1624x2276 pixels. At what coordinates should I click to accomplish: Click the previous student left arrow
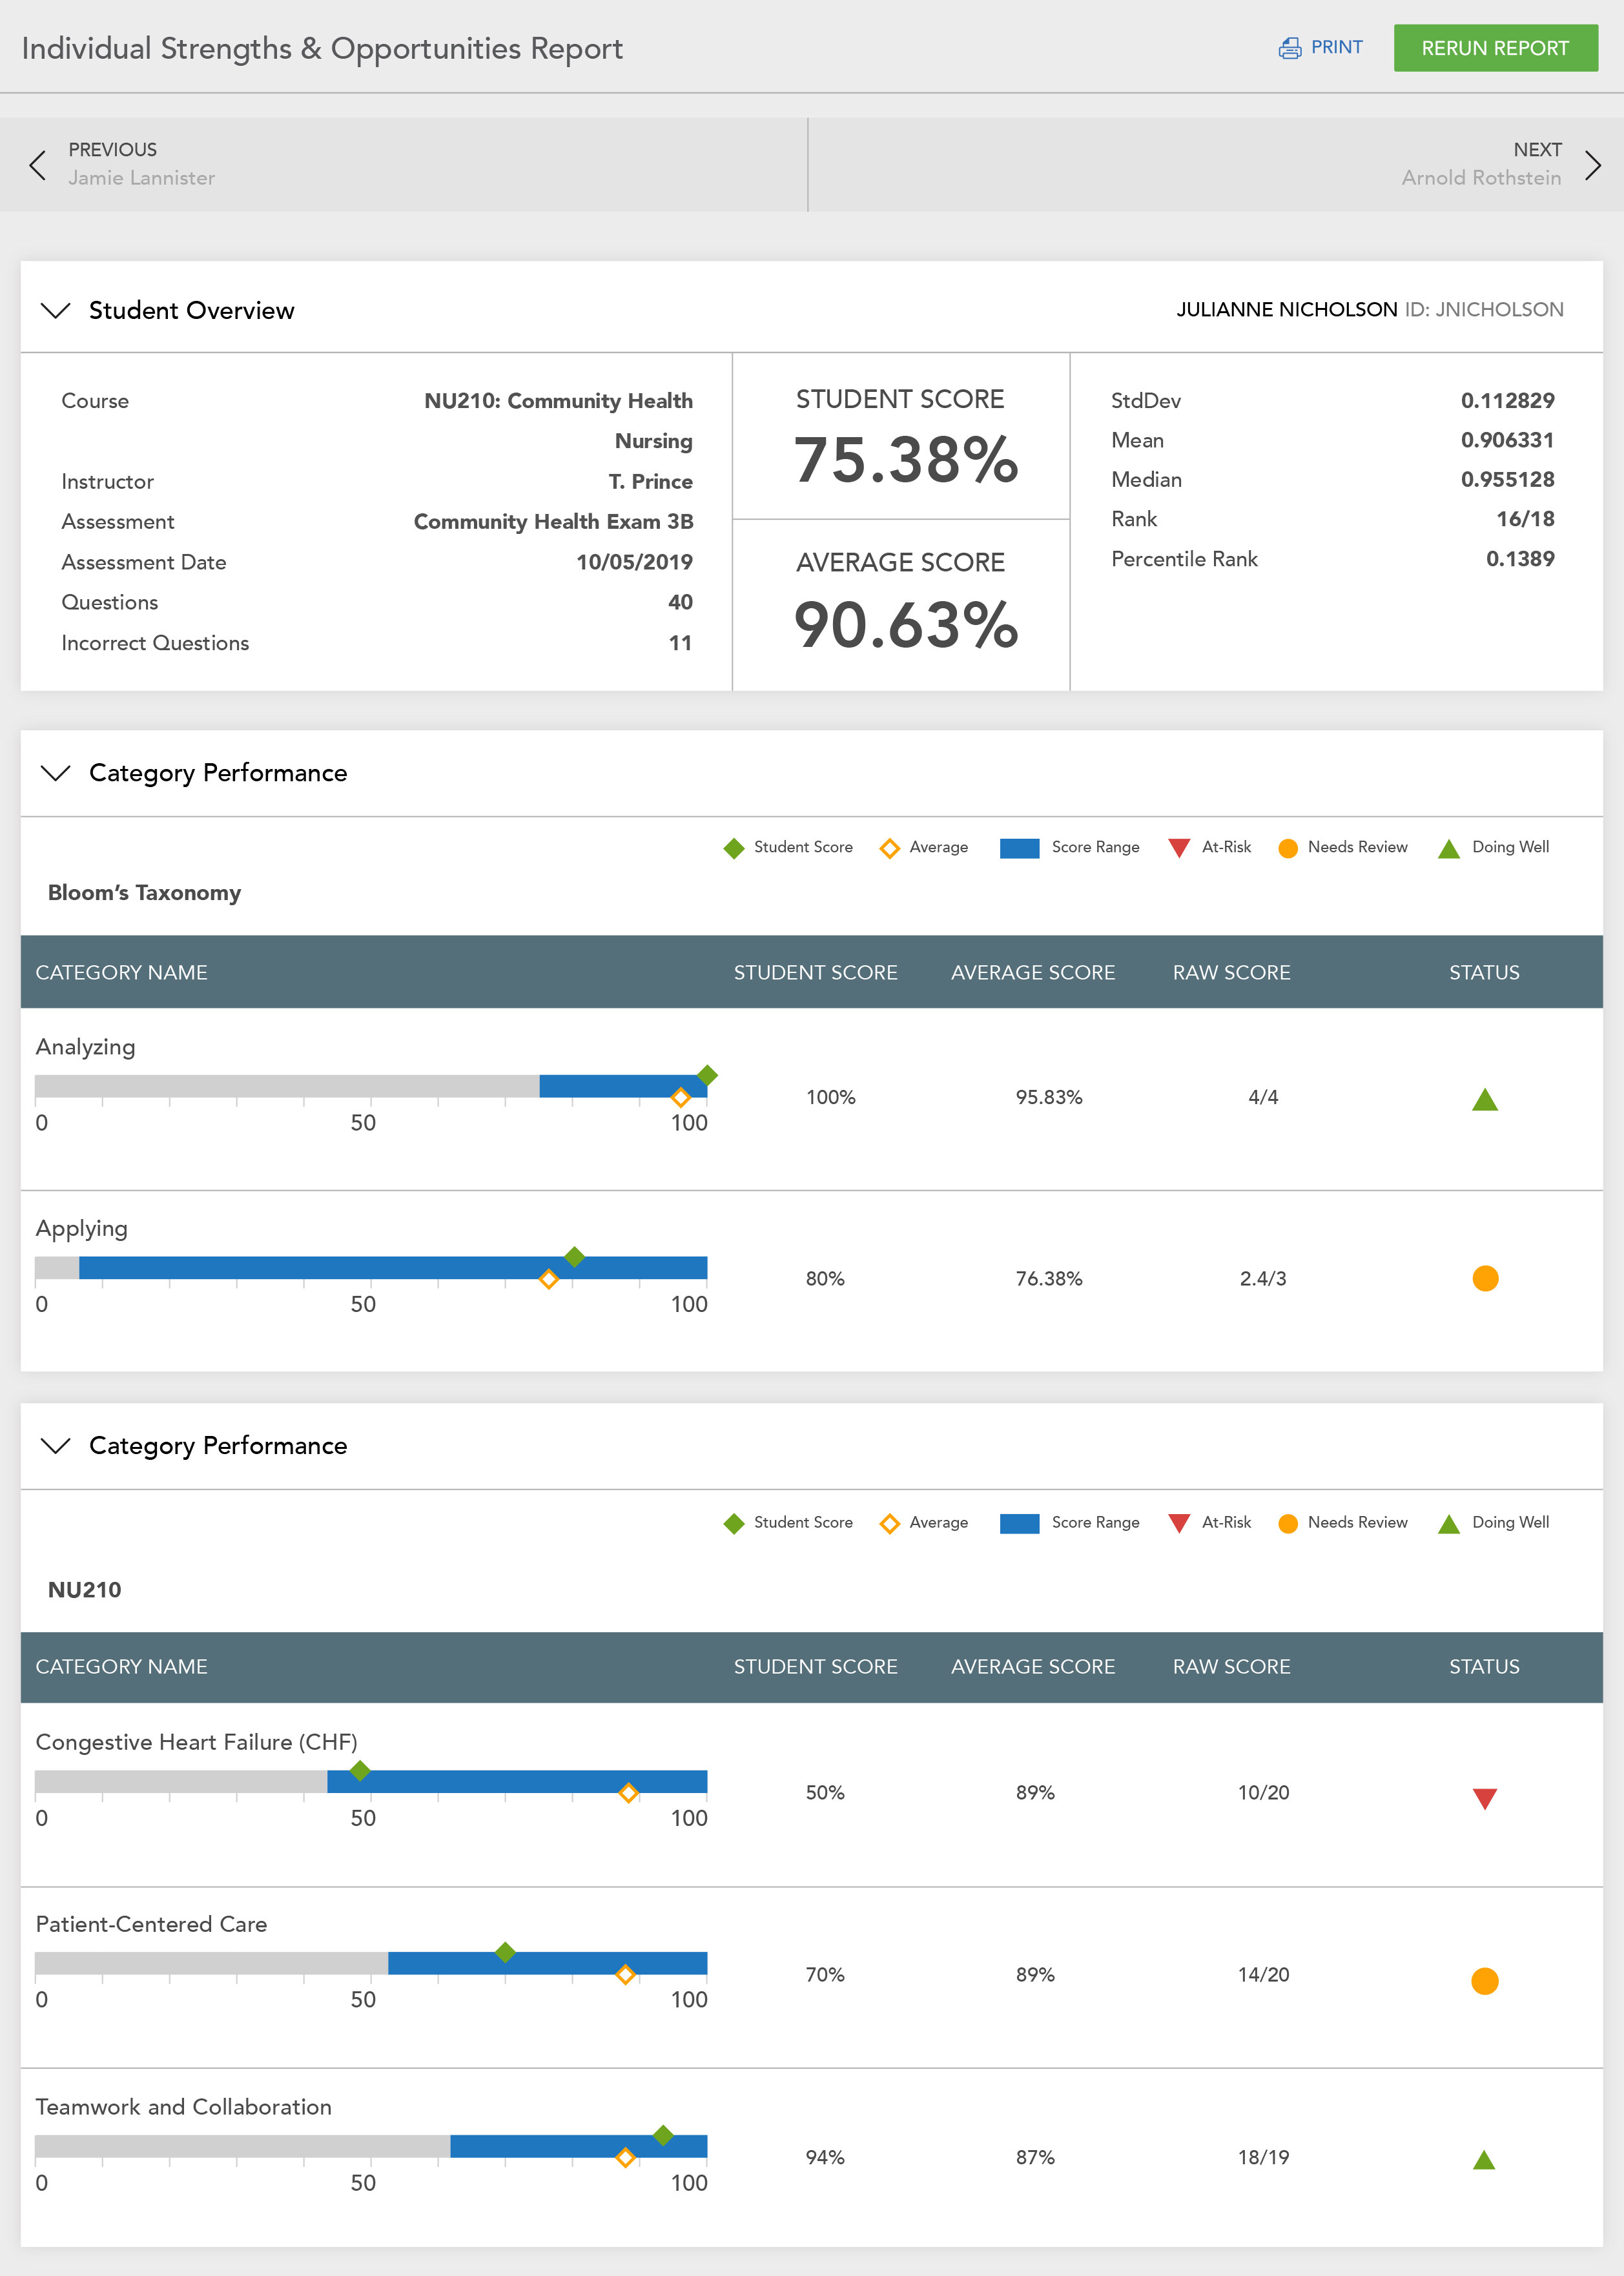coord(38,165)
